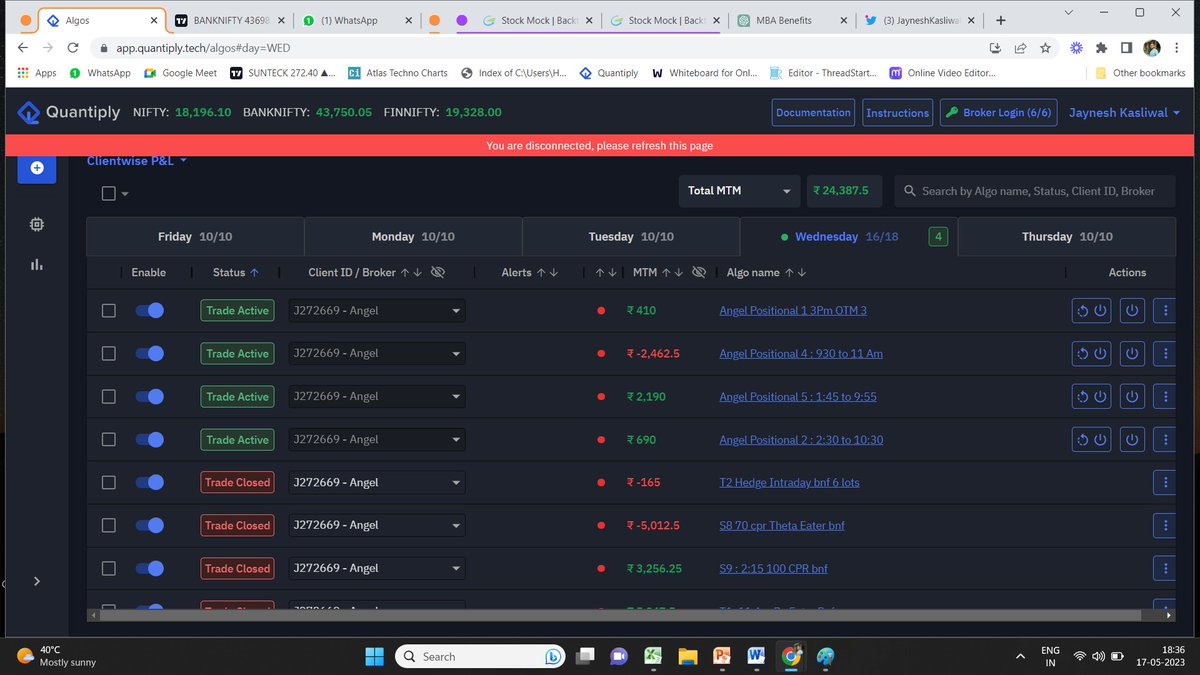Open client dropdown for S8 70 cpr Theta Eater row

pyautogui.click(x=377, y=525)
